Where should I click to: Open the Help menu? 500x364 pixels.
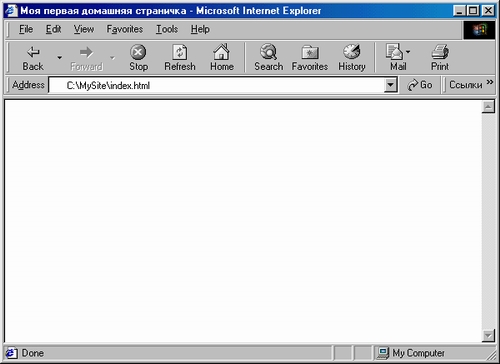200,29
